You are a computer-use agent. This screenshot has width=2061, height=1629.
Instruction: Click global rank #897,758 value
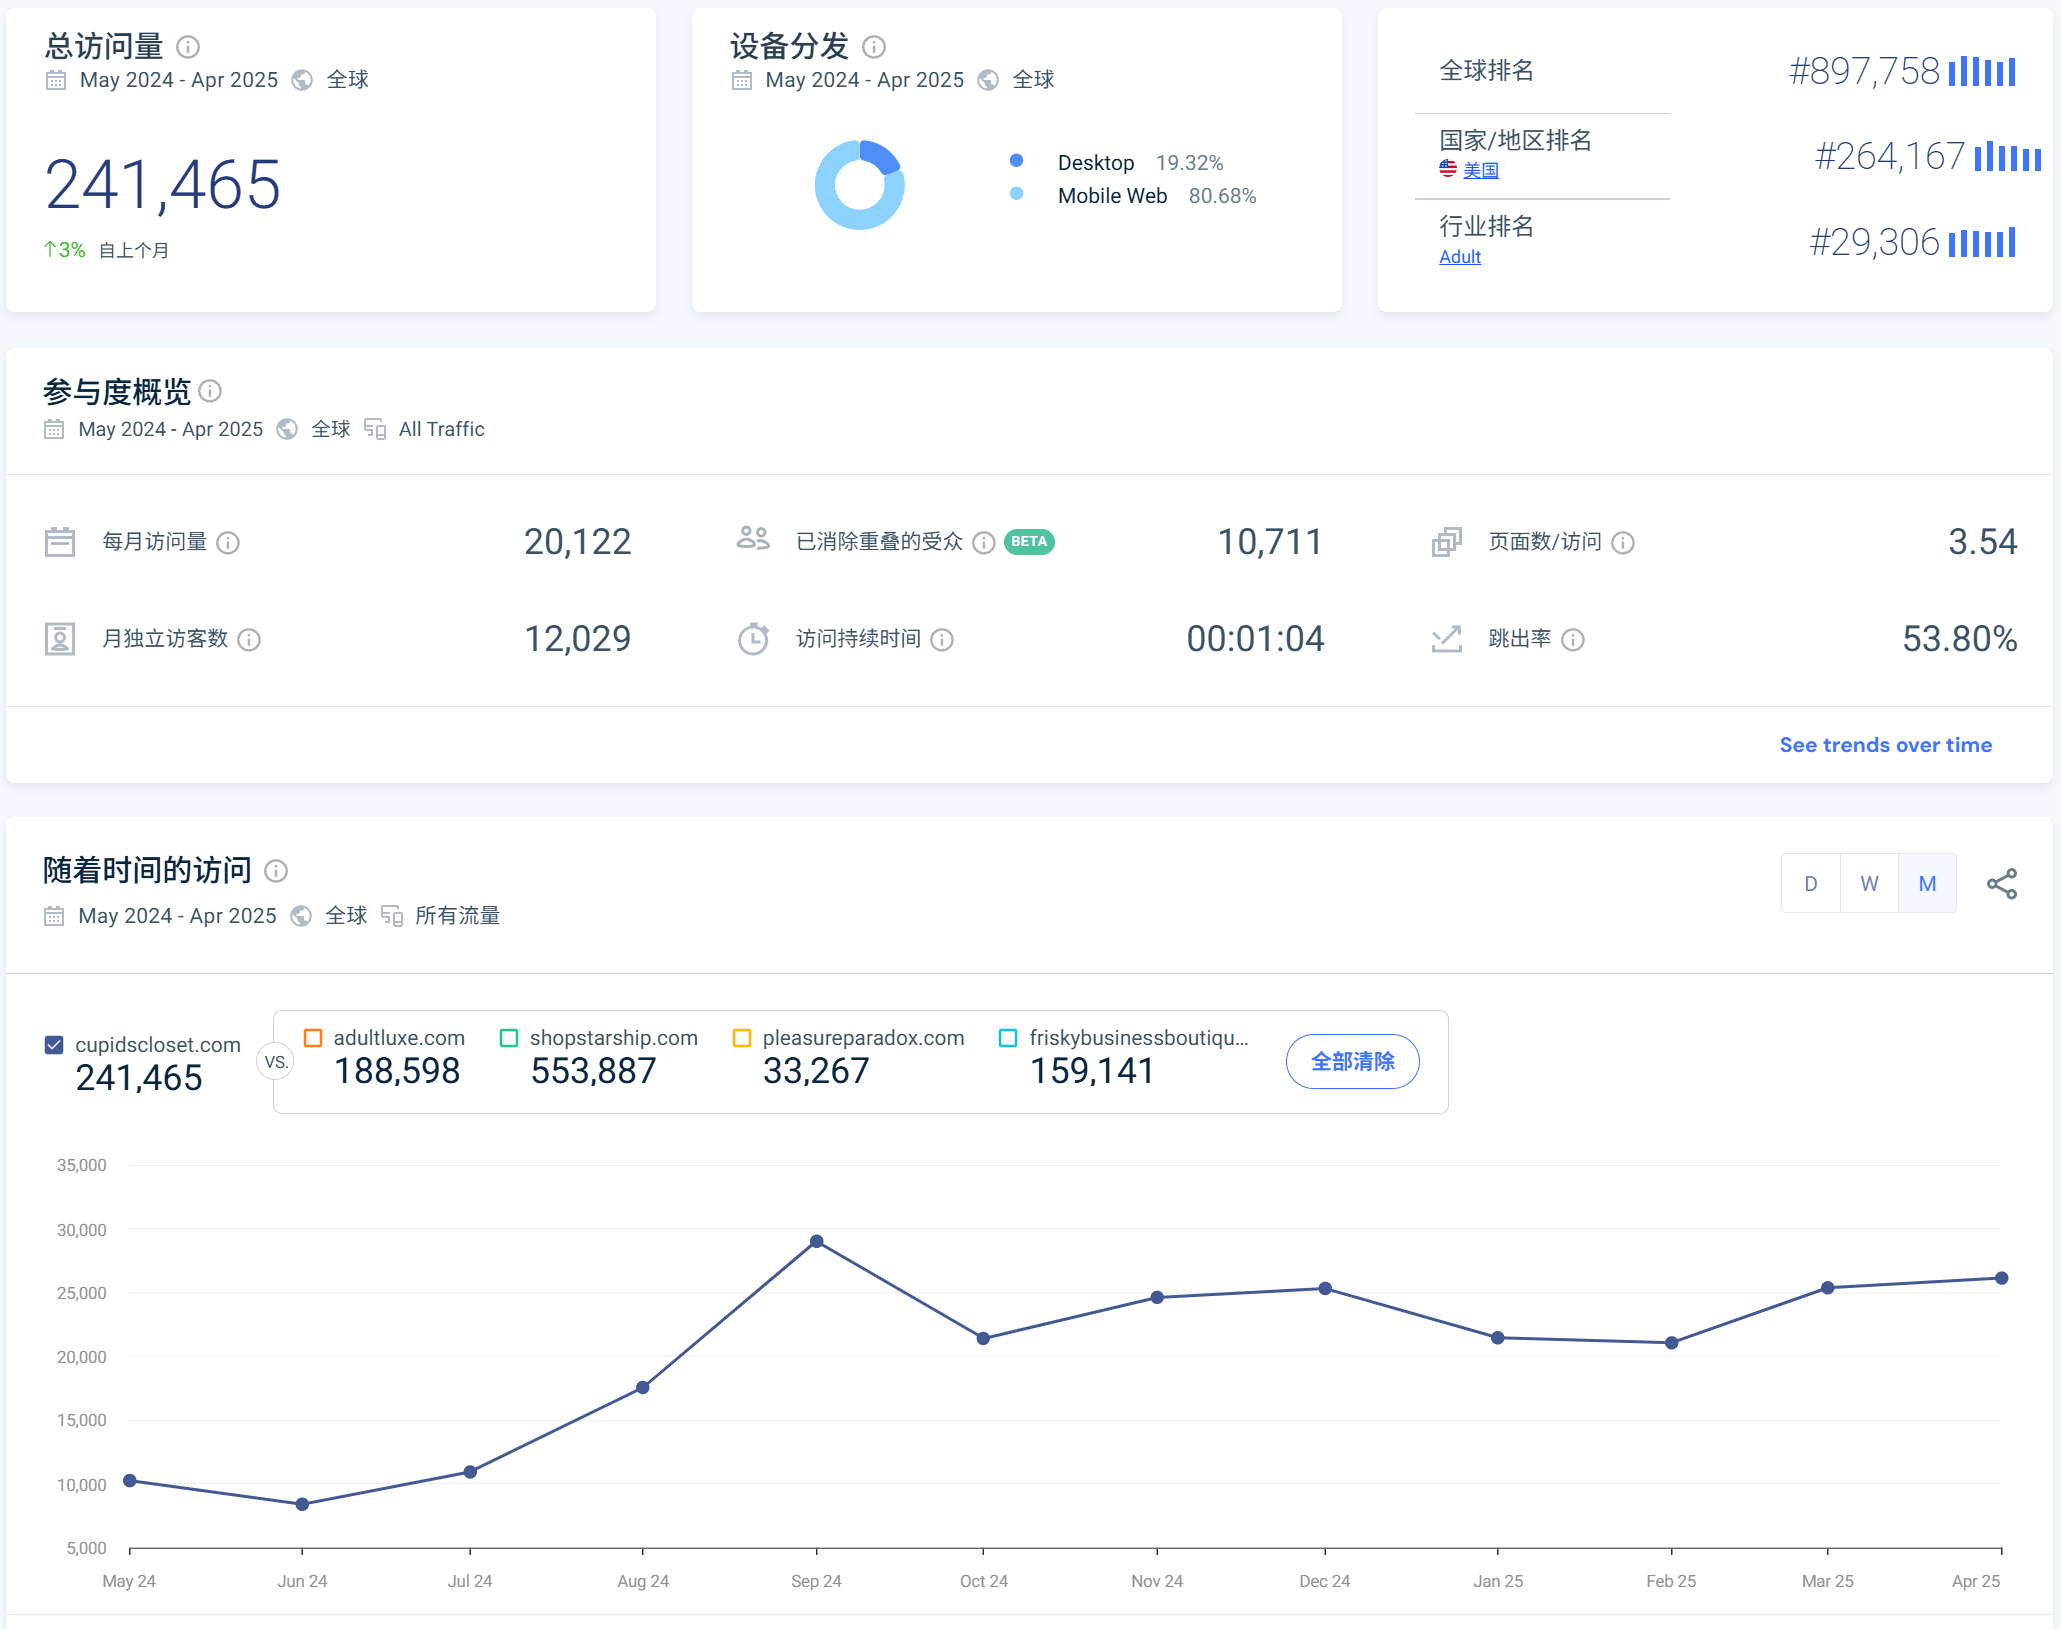coord(1864,71)
